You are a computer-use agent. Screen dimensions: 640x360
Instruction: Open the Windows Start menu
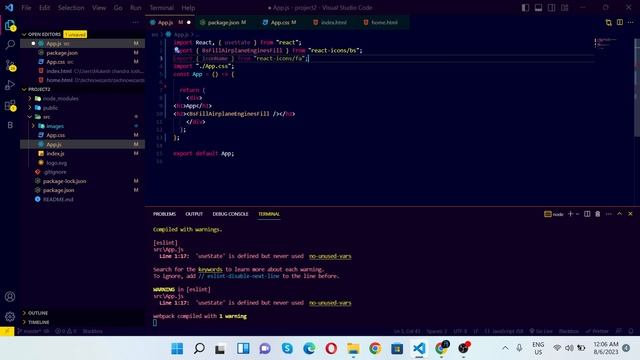point(177,348)
